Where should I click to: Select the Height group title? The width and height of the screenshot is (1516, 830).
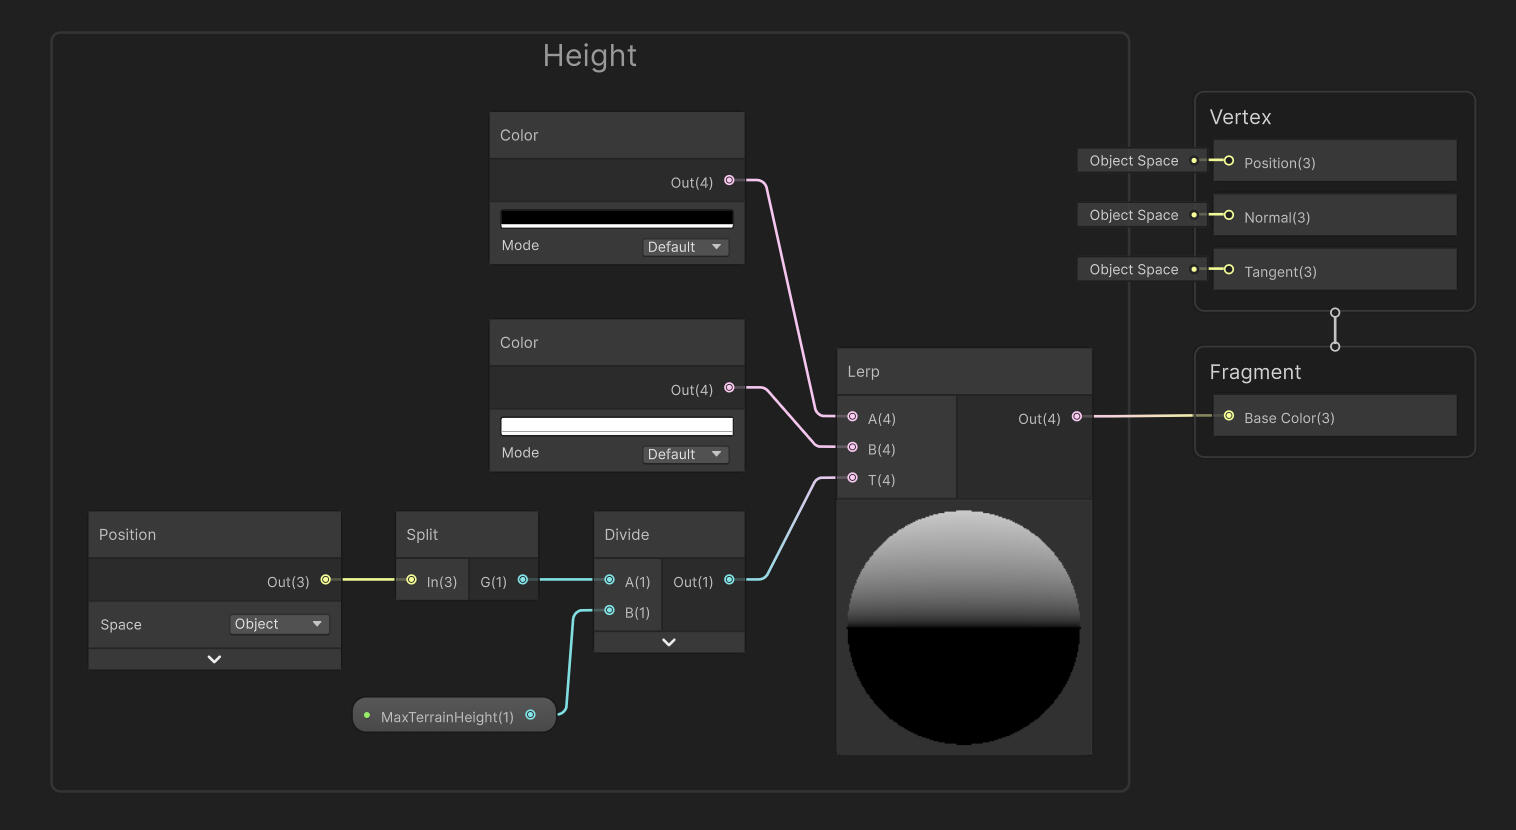click(589, 56)
